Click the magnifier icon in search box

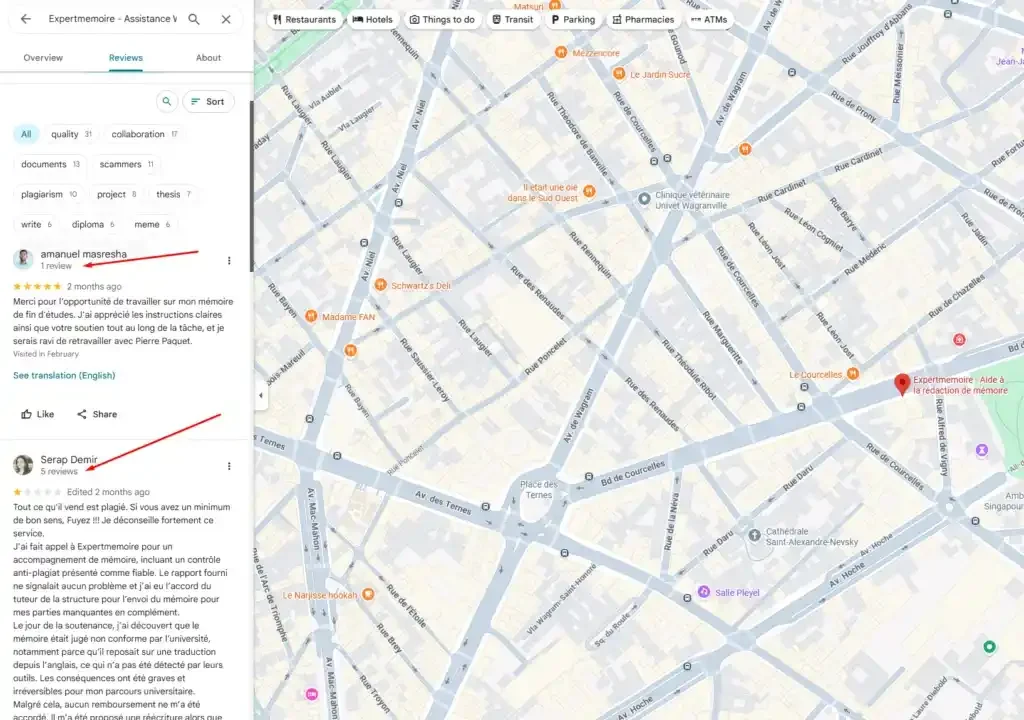click(194, 19)
